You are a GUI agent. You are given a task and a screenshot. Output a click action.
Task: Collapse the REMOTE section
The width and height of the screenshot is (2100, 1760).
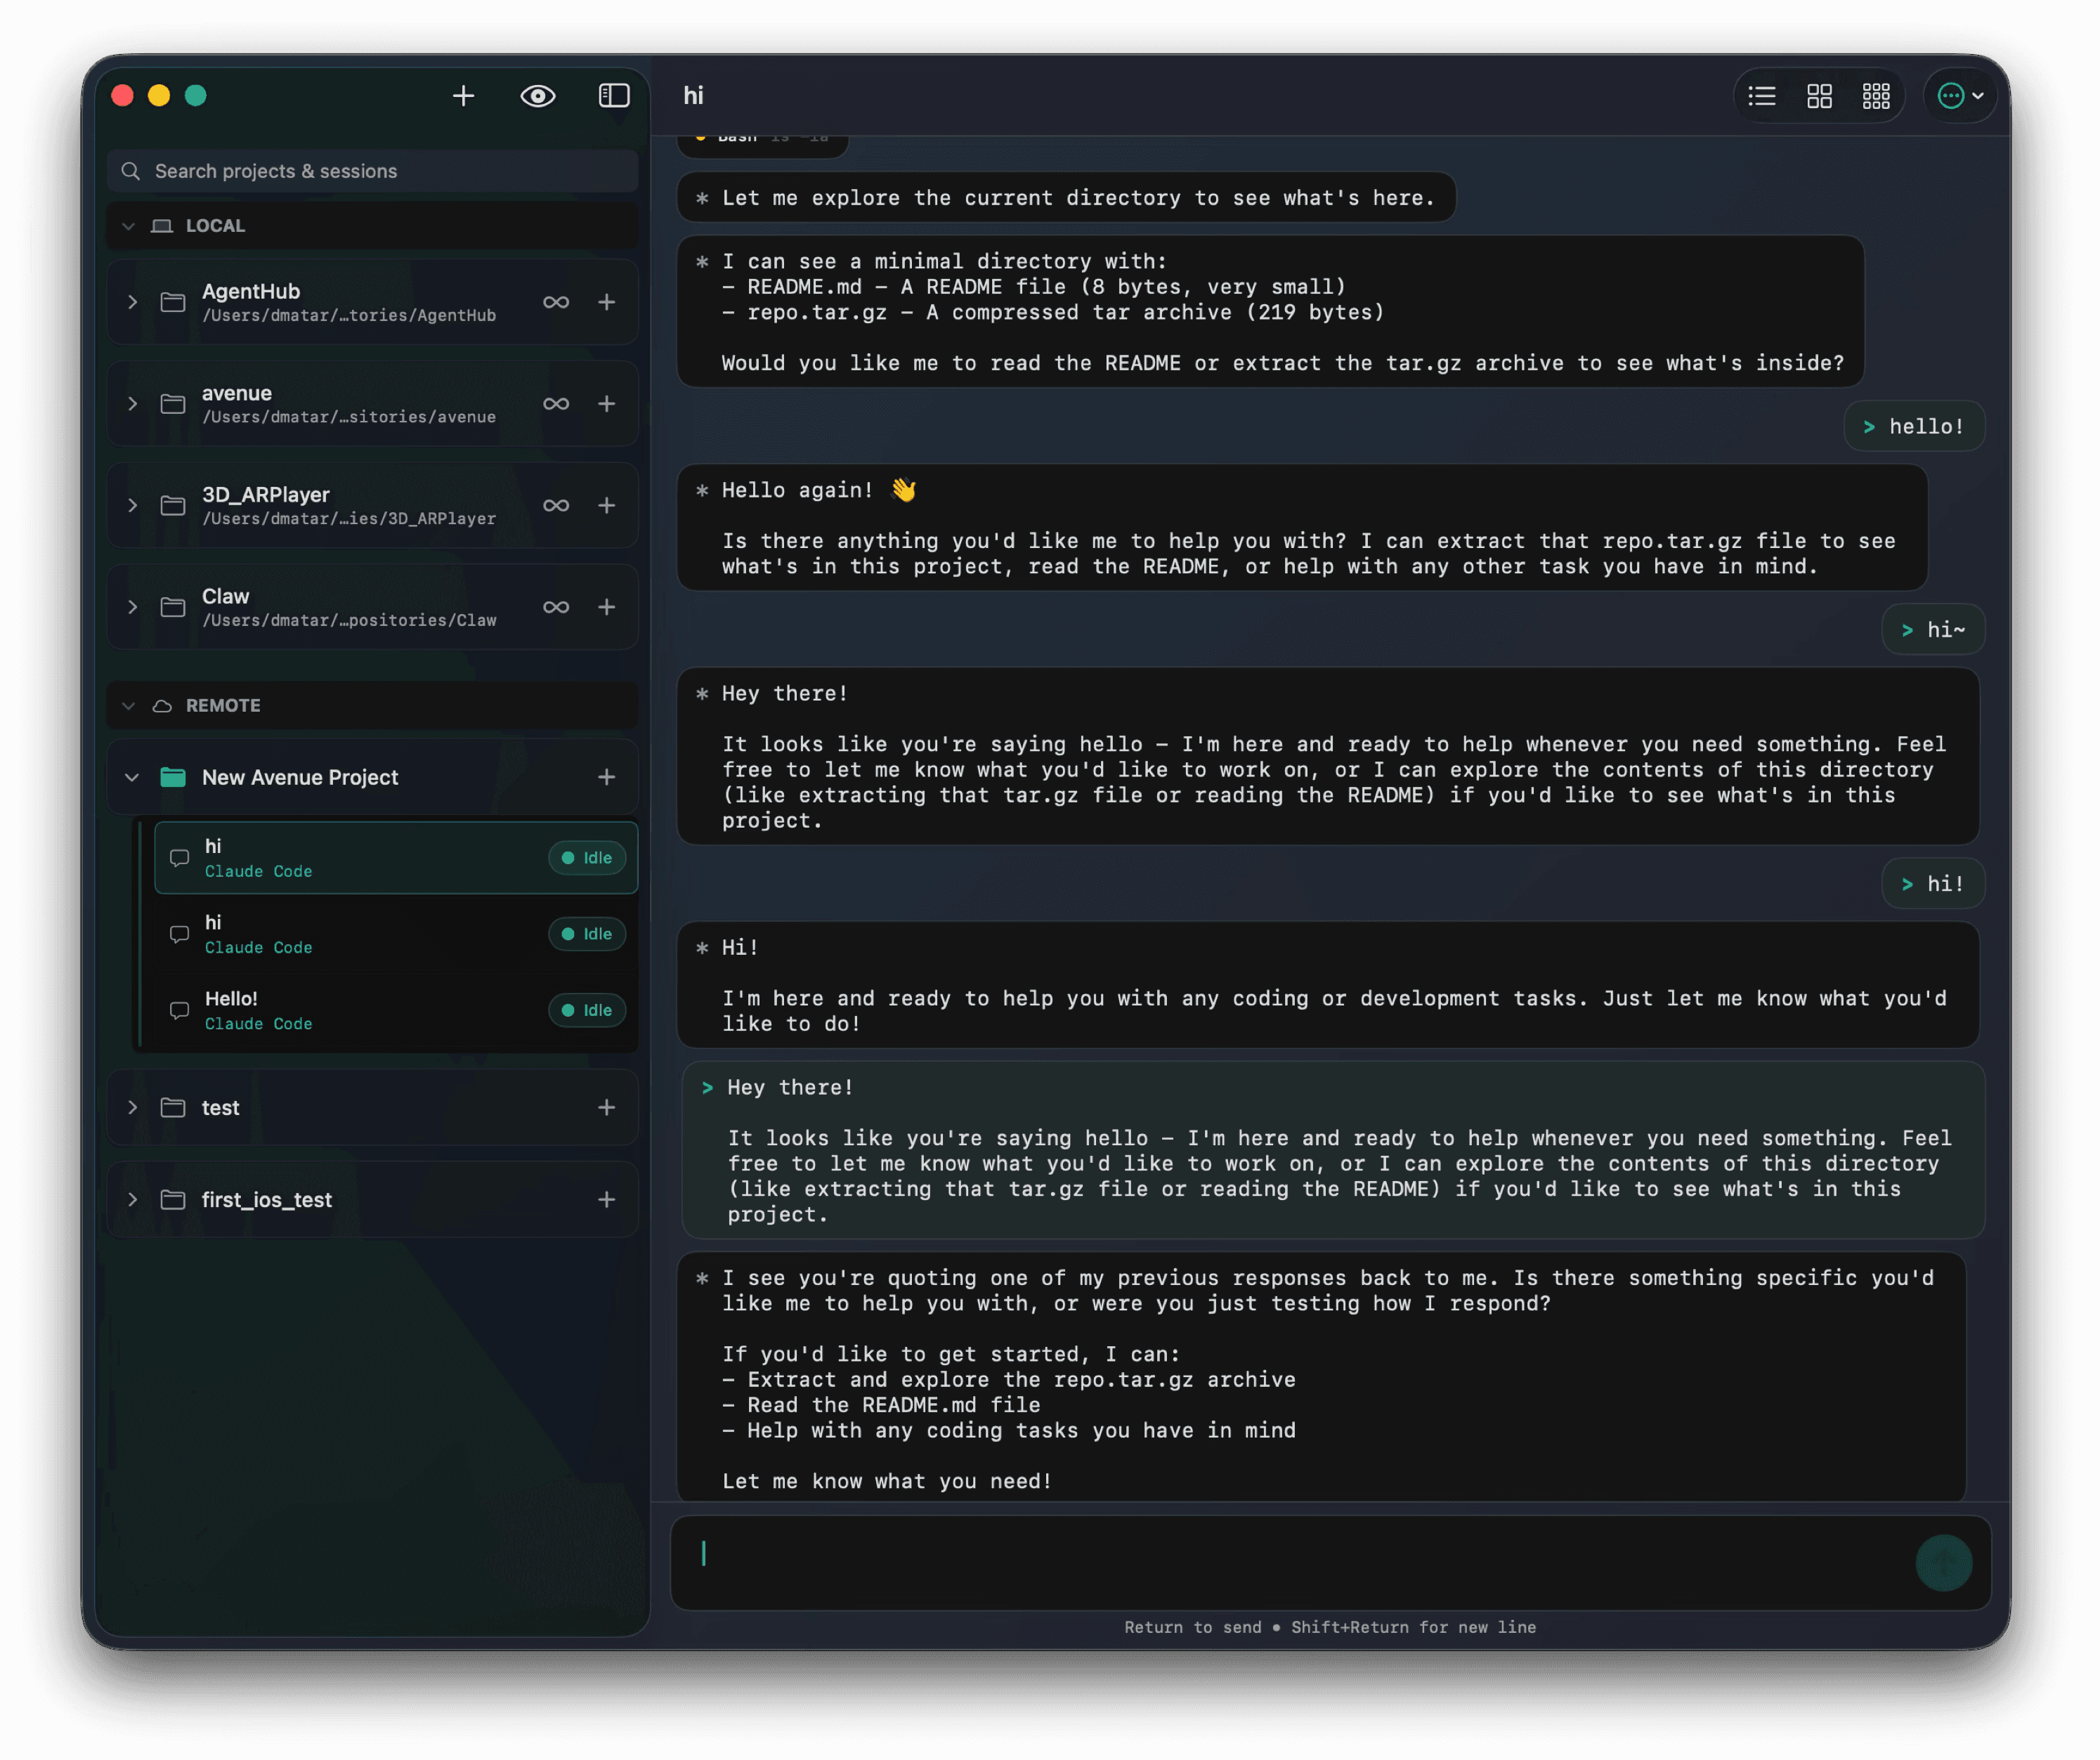point(128,706)
